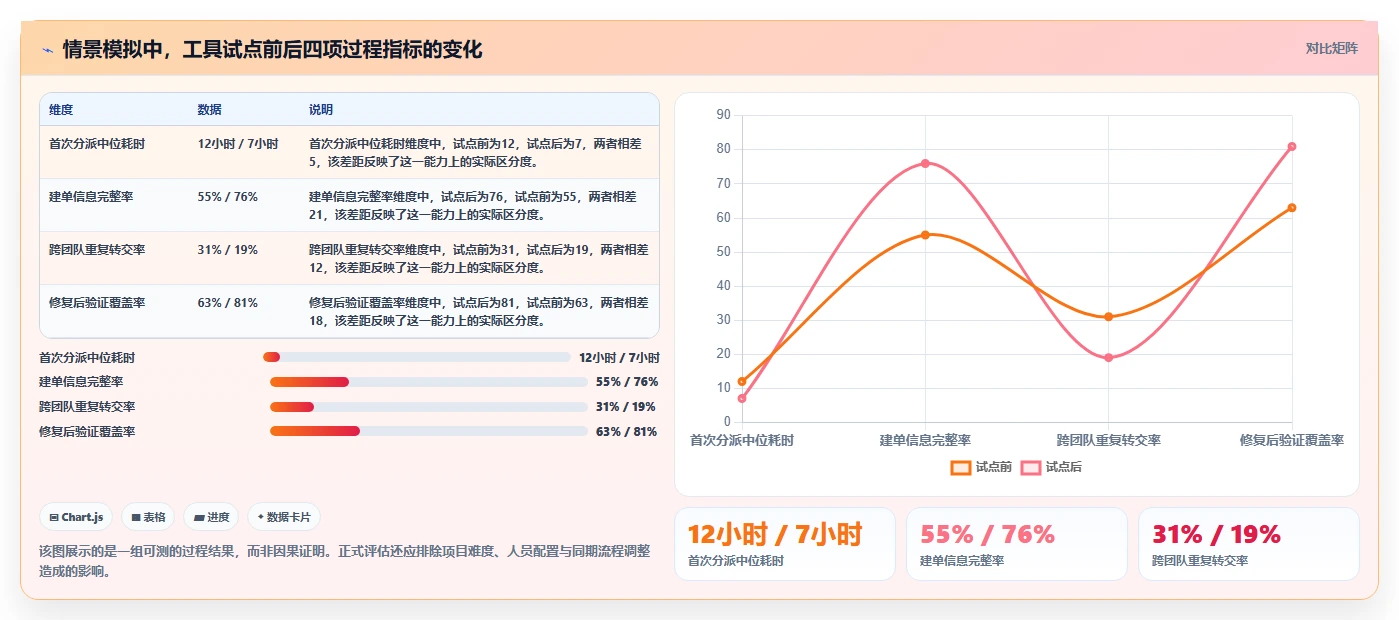Image resolution: width=1399 pixels, height=620 pixels.
Task: Click the 55% / 76% table cell
Action: tap(228, 197)
